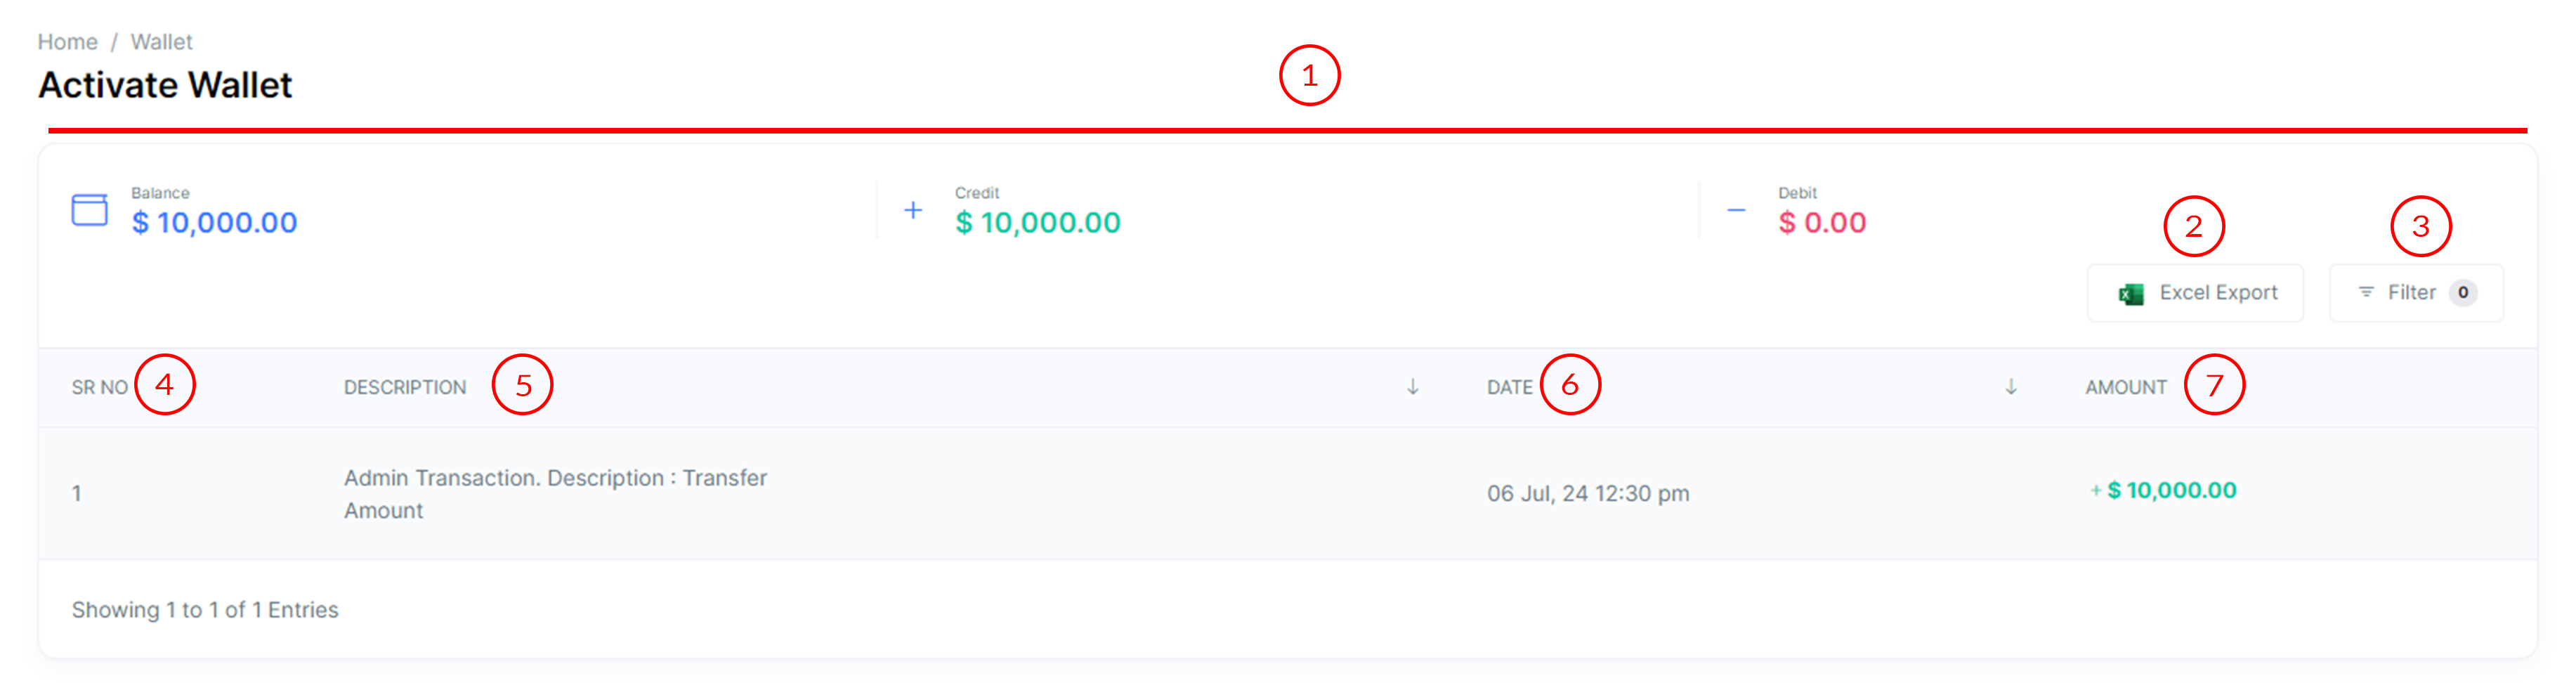Viewport: 2576px width, 683px height.
Task: Go to Home breadcrumb link
Action: point(67,42)
